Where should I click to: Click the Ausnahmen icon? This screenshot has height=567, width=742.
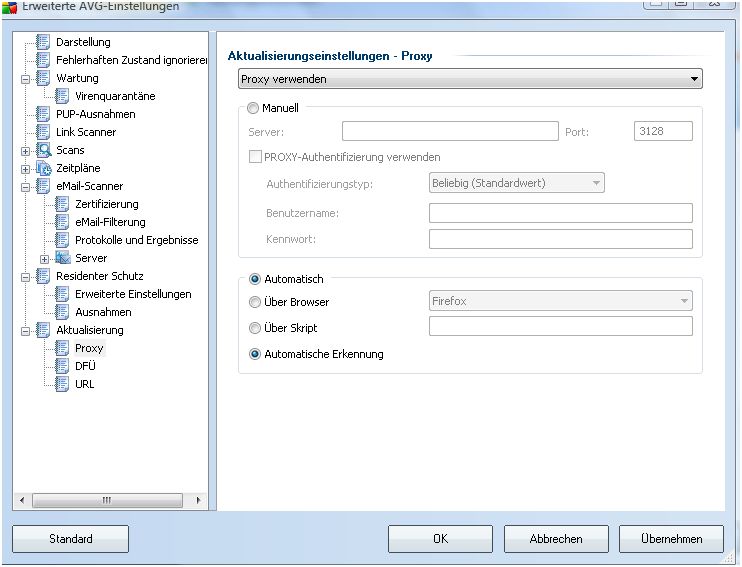(62, 312)
